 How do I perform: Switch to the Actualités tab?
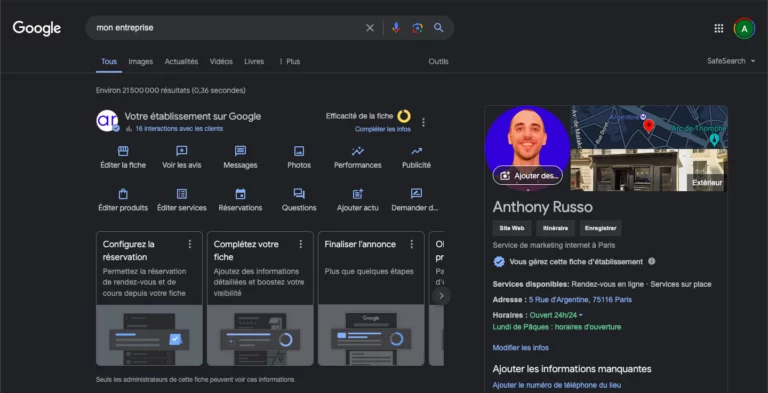coord(181,62)
